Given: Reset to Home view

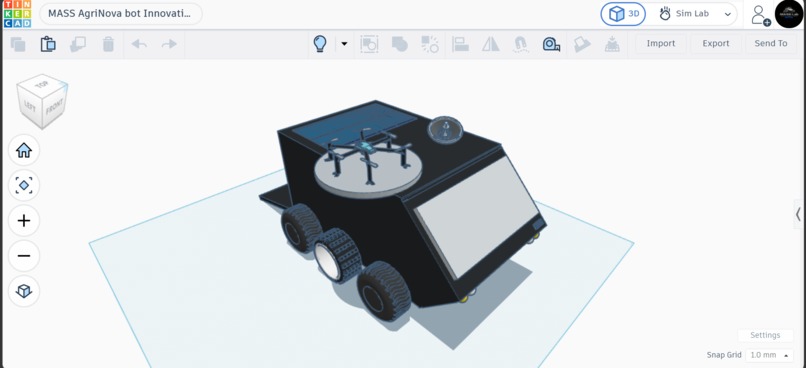Looking at the screenshot, I should click(x=24, y=151).
